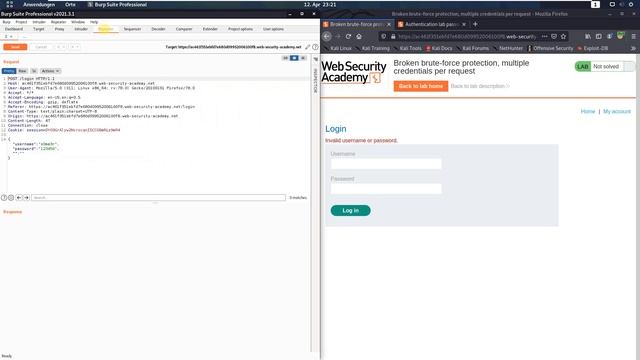Click the Web Security Academy logo
This screenshot has height=360, width=640.
click(x=353, y=72)
